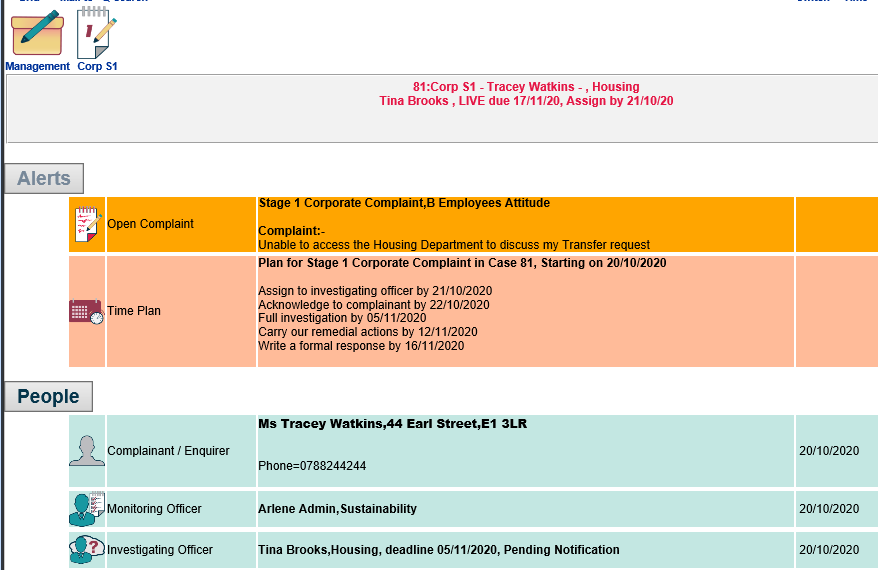This screenshot has width=878, height=570.
Task: Click 'Assign to investigating officer by 21/10/2020'
Action: click(x=375, y=291)
